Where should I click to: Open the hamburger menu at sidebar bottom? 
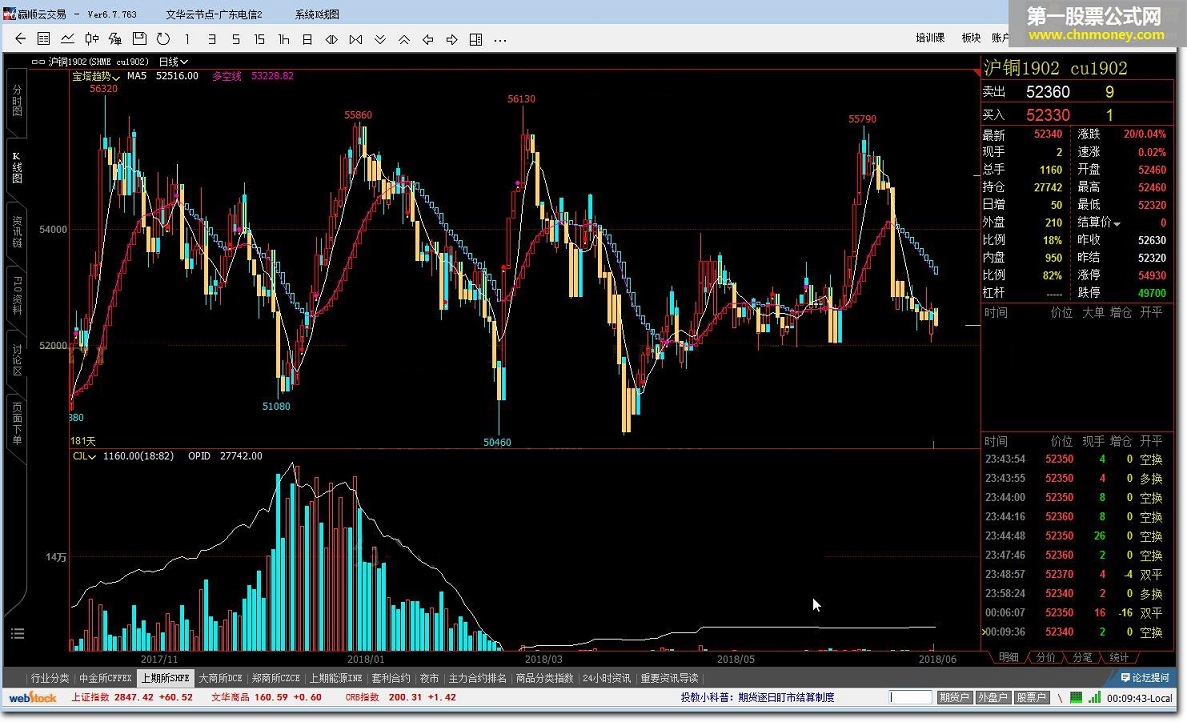tap(17, 633)
